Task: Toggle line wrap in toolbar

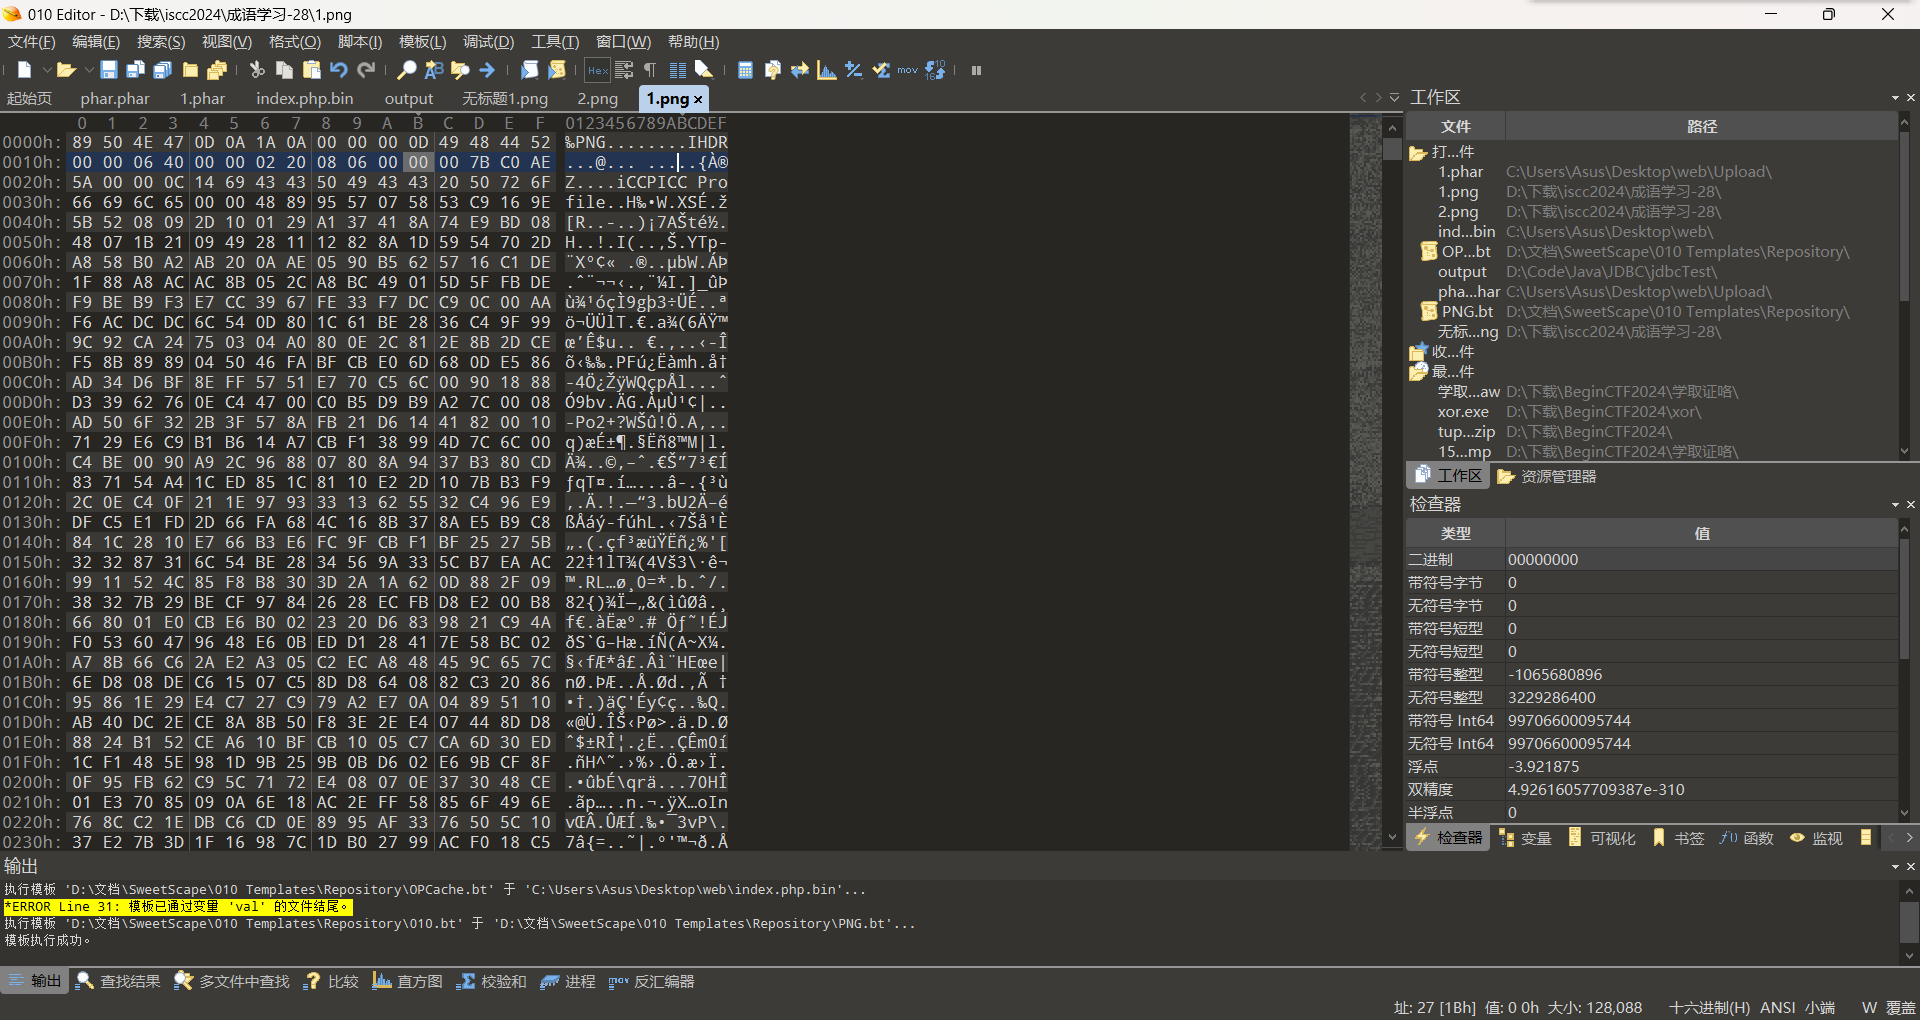Action: 624,70
